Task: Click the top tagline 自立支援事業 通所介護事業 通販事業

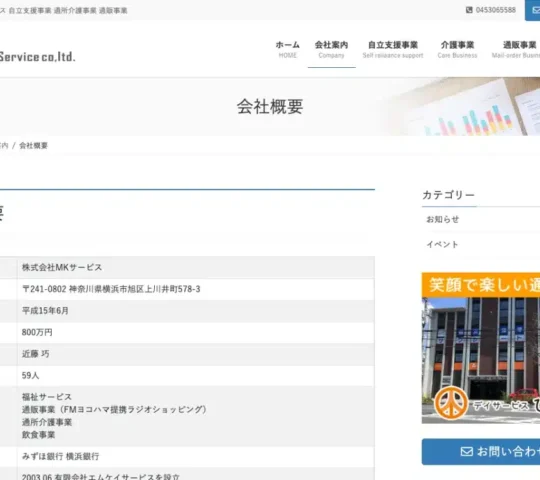Action: [x=68, y=10]
